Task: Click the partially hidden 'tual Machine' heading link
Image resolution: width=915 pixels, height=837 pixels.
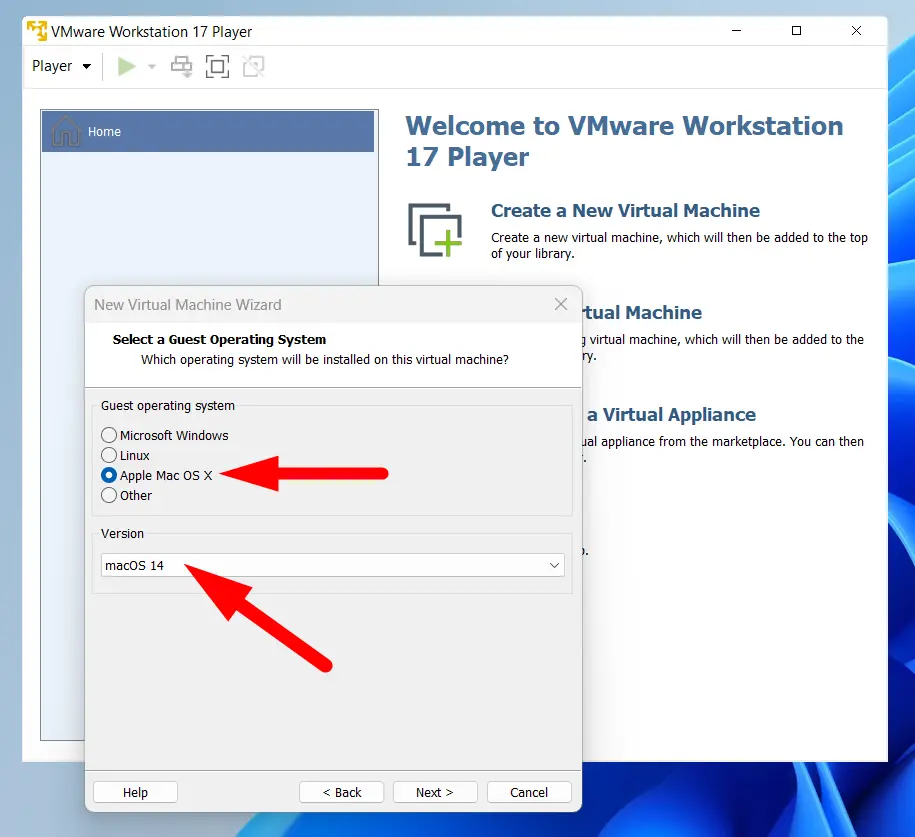Action: [x=642, y=313]
